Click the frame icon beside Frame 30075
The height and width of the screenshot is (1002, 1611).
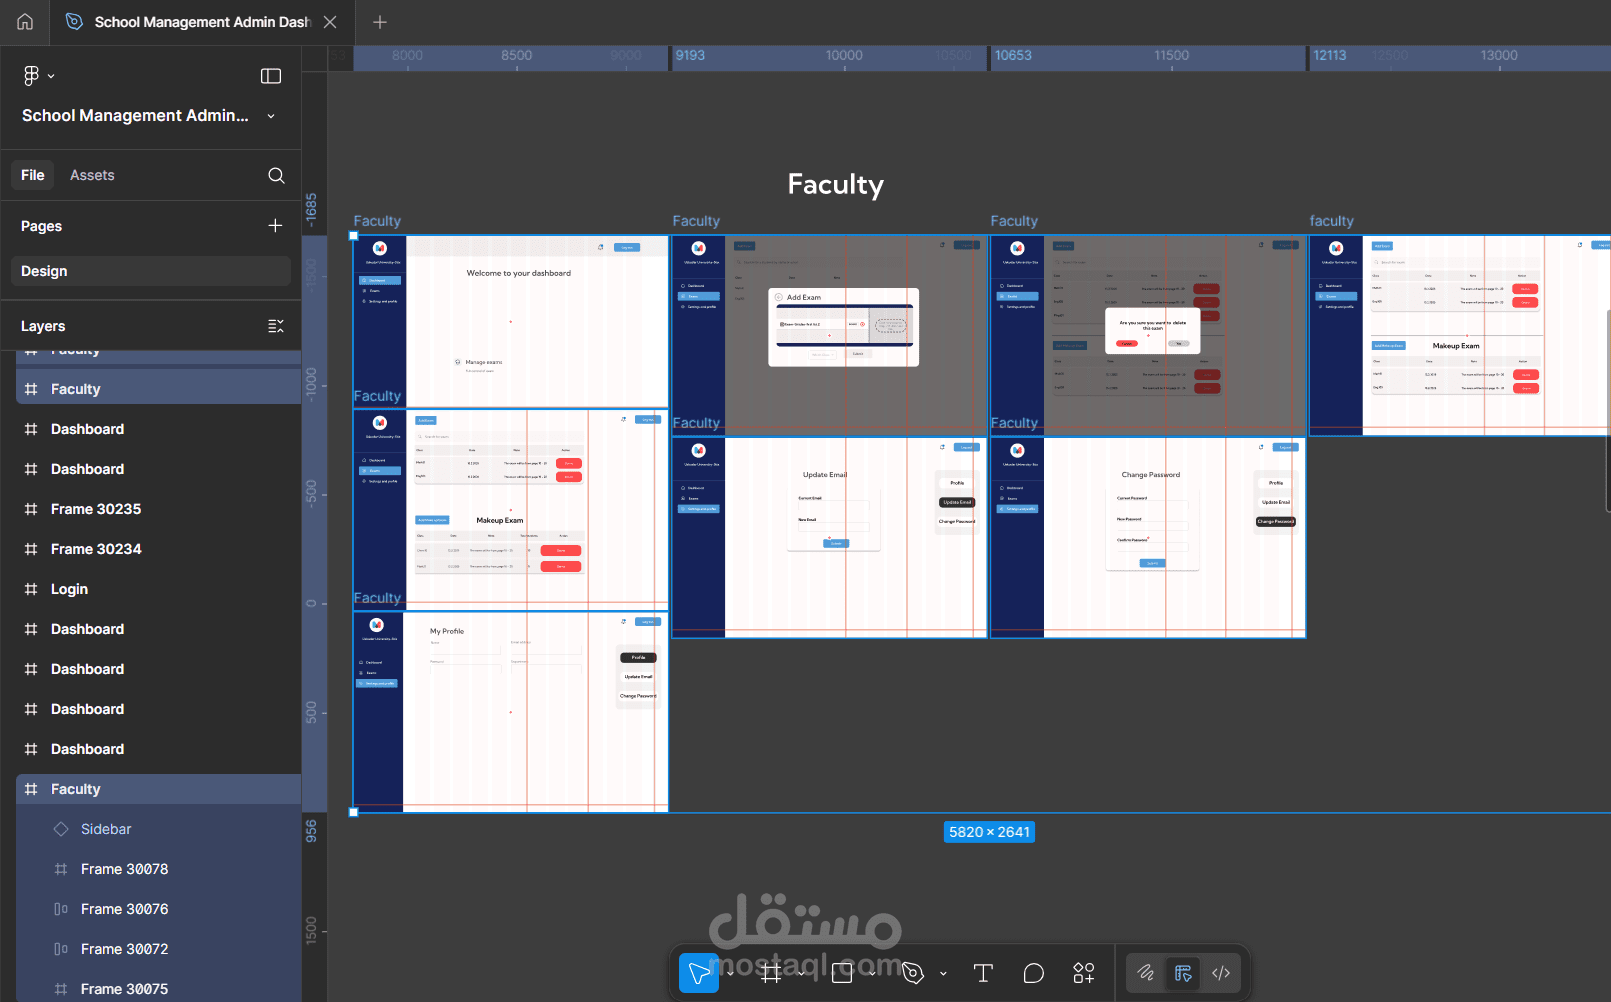(61, 989)
